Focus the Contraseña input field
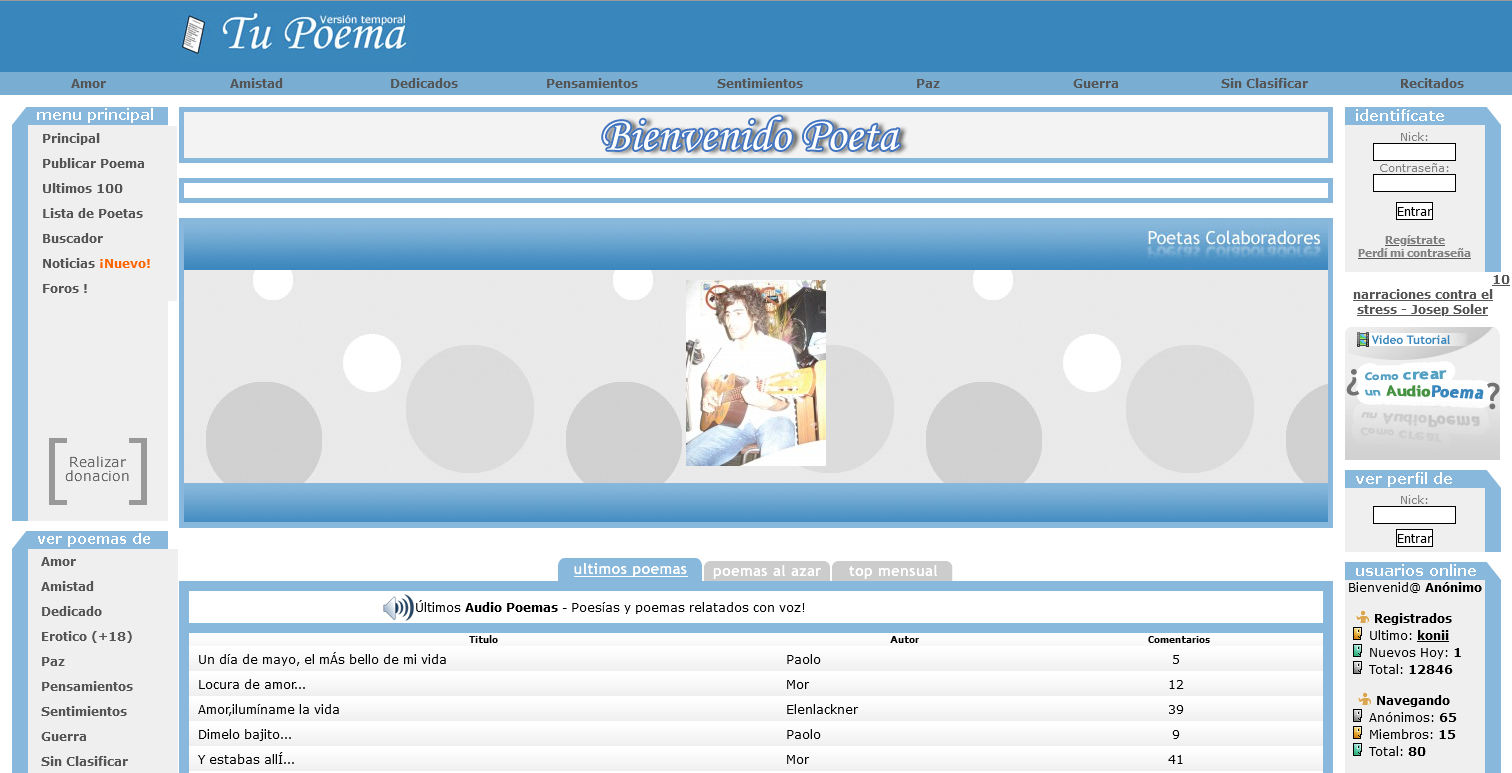This screenshot has height=773, width=1512. pyautogui.click(x=1414, y=183)
